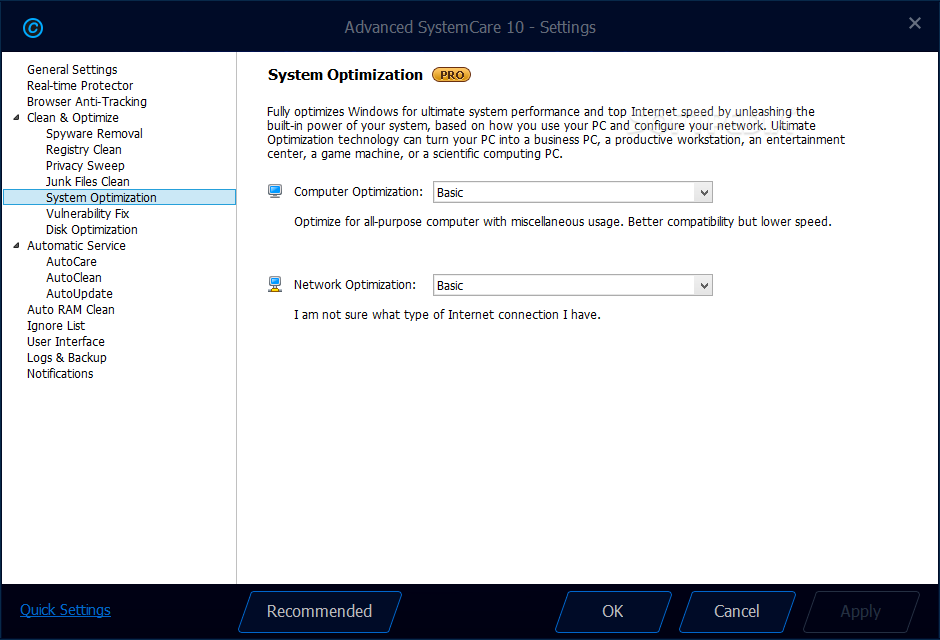The height and width of the screenshot is (640, 940).
Task: Select Automatic Service category
Action: [76, 246]
